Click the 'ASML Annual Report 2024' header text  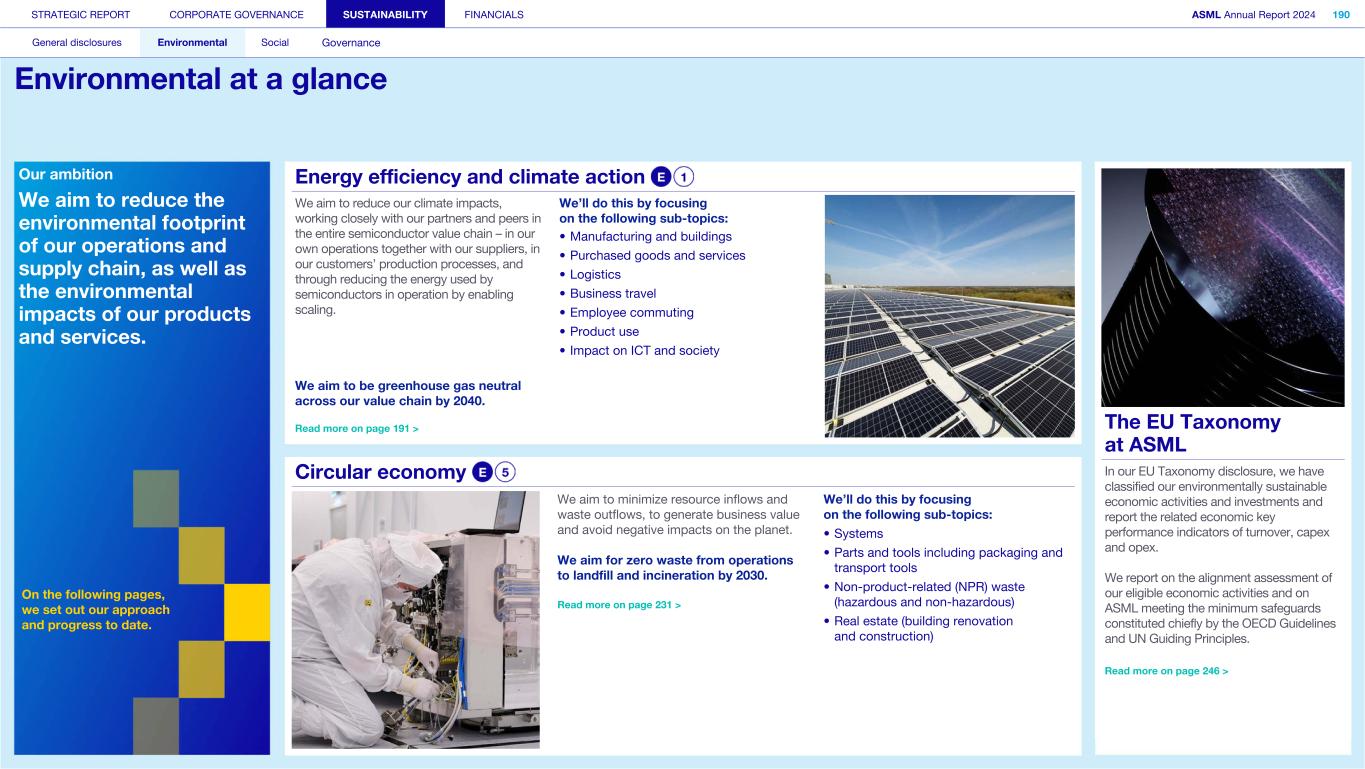point(1254,14)
